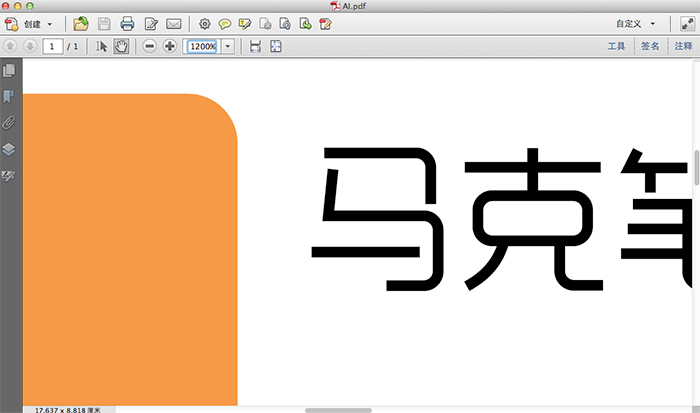Open a file with the folder icon
This screenshot has height=413, width=700.
pos(81,24)
